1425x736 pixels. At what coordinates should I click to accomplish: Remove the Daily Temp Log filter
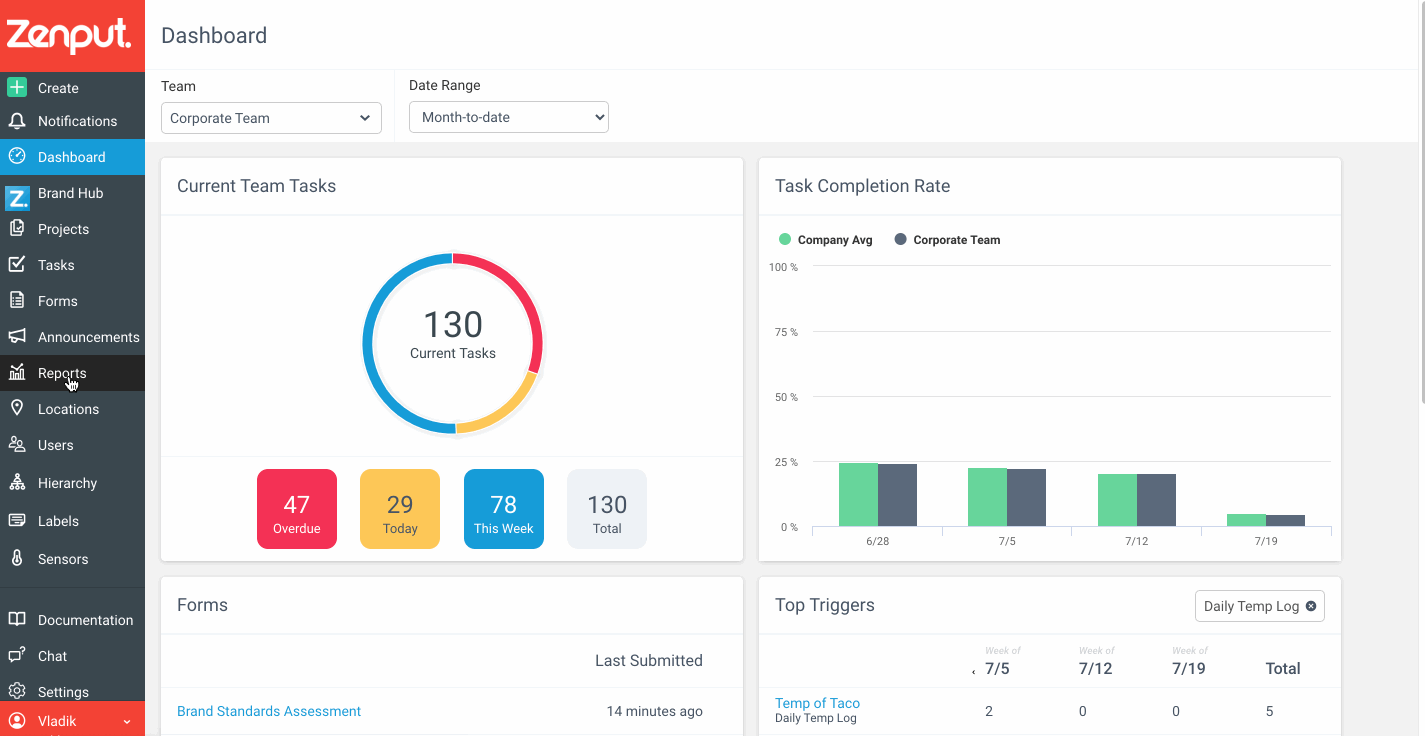coord(1311,606)
